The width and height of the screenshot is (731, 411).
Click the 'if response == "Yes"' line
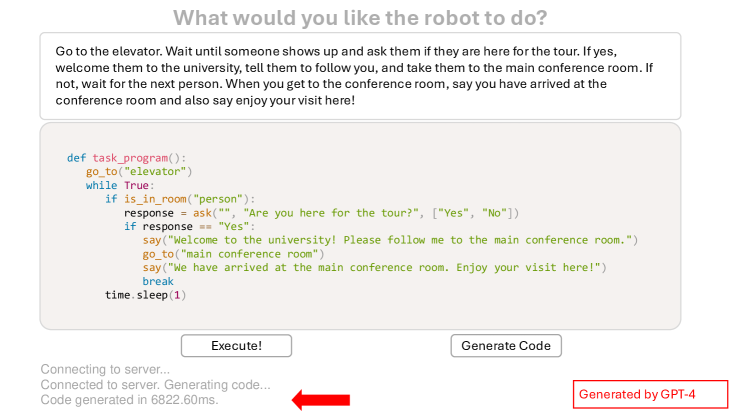point(190,227)
